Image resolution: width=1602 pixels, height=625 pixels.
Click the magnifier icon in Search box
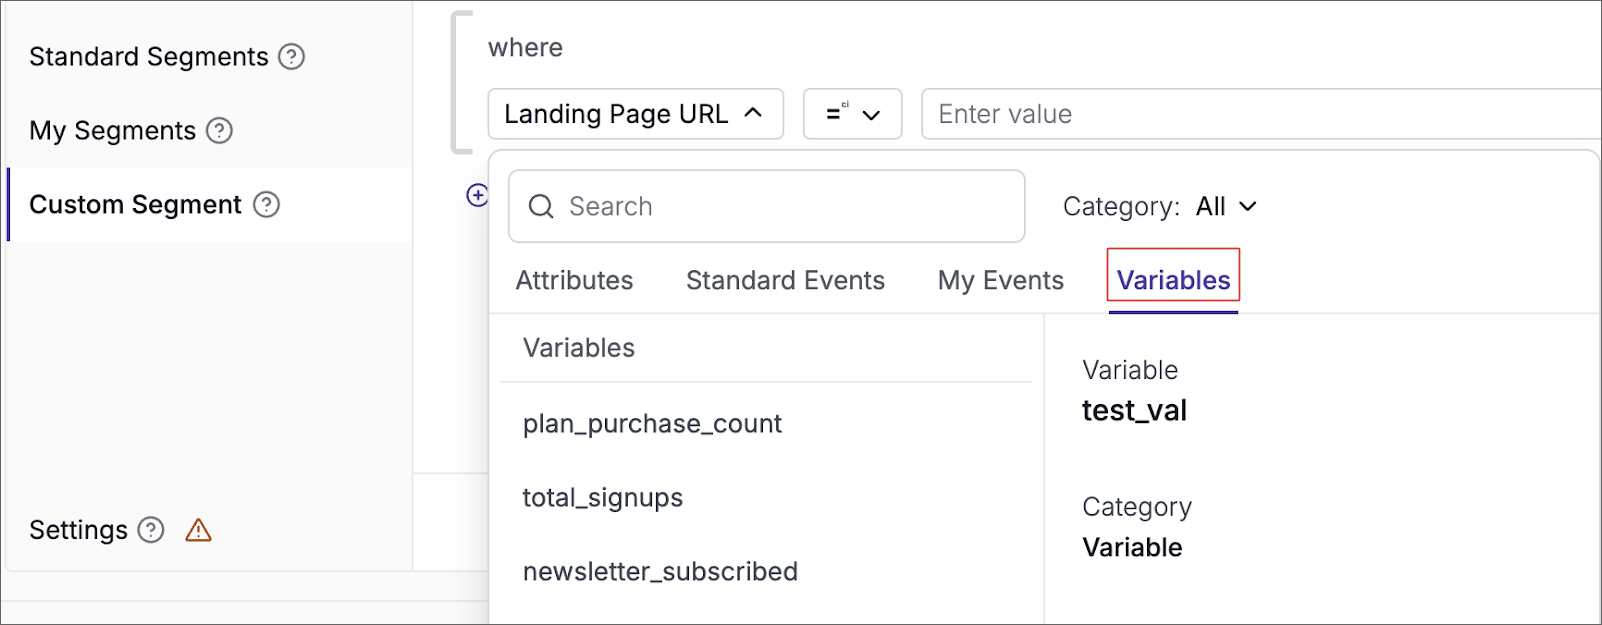(x=541, y=207)
